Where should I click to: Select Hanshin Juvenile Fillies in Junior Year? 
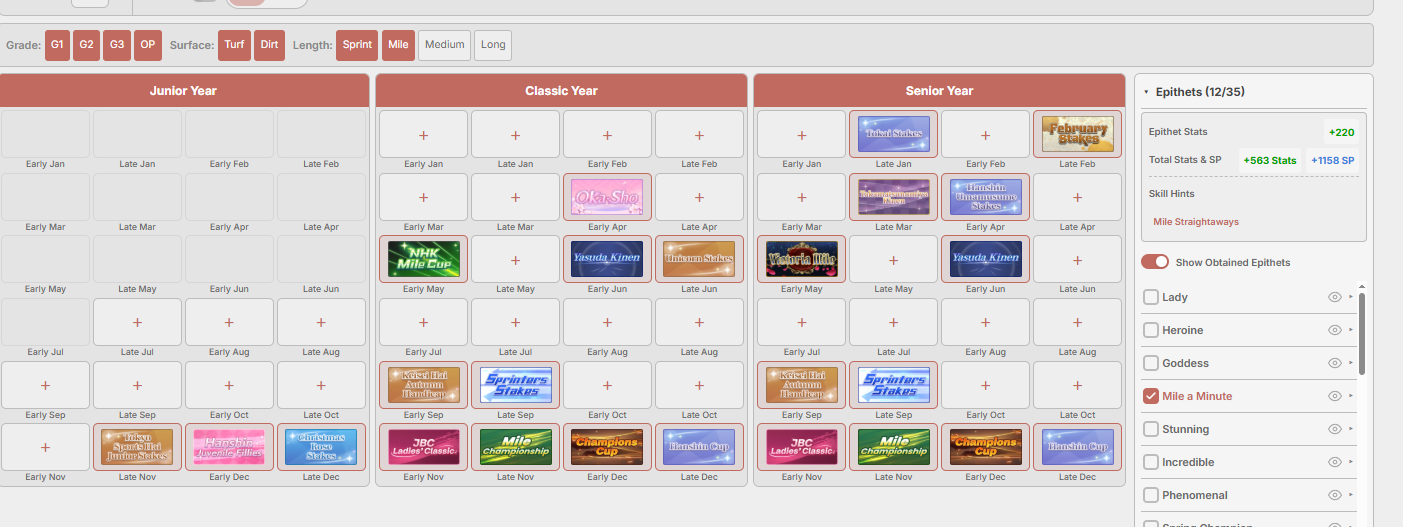click(x=229, y=447)
